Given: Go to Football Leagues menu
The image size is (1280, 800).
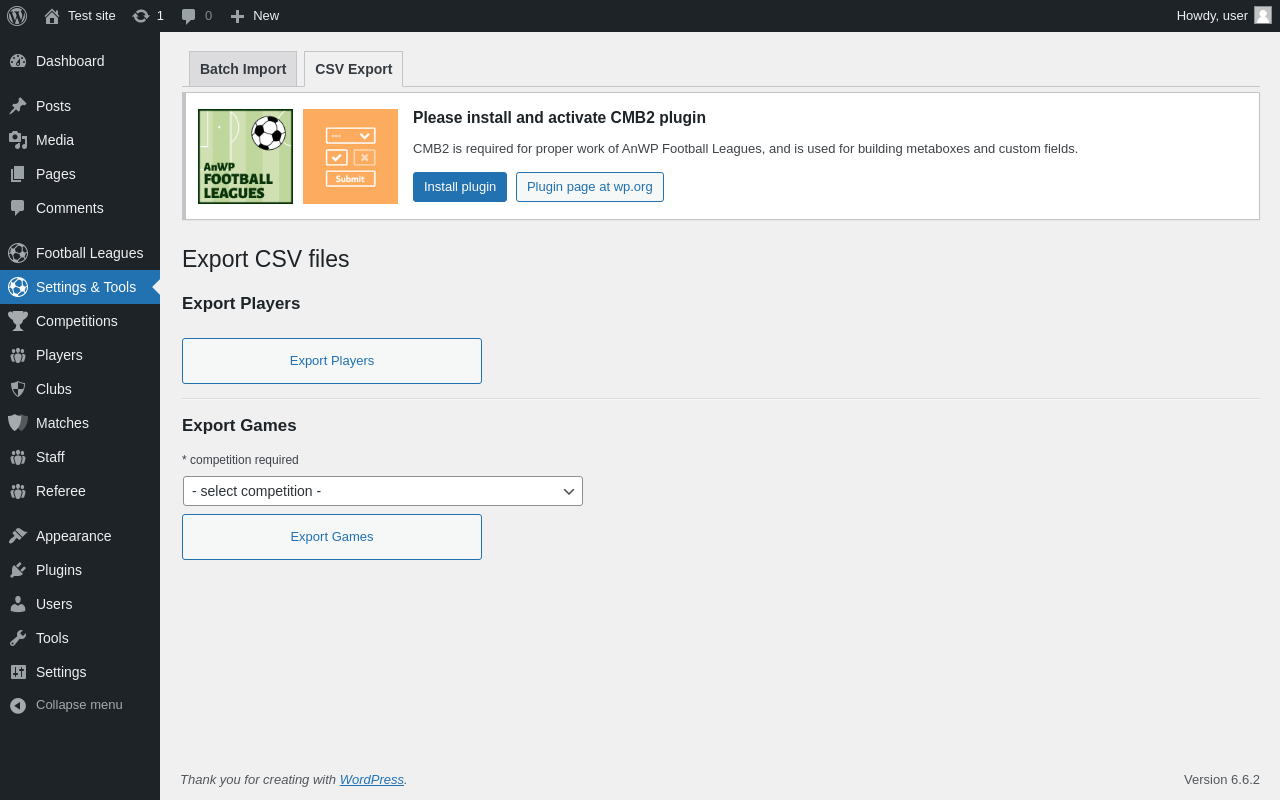Looking at the screenshot, I should pos(80,253).
